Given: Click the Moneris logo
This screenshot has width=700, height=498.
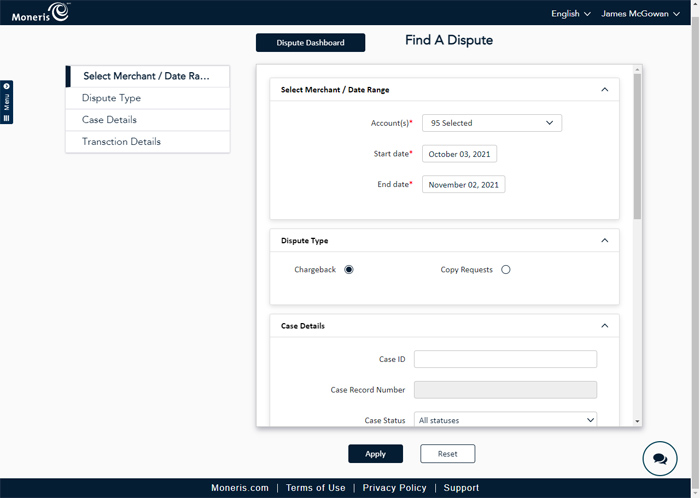Looking at the screenshot, I should pyautogui.click(x=41, y=13).
